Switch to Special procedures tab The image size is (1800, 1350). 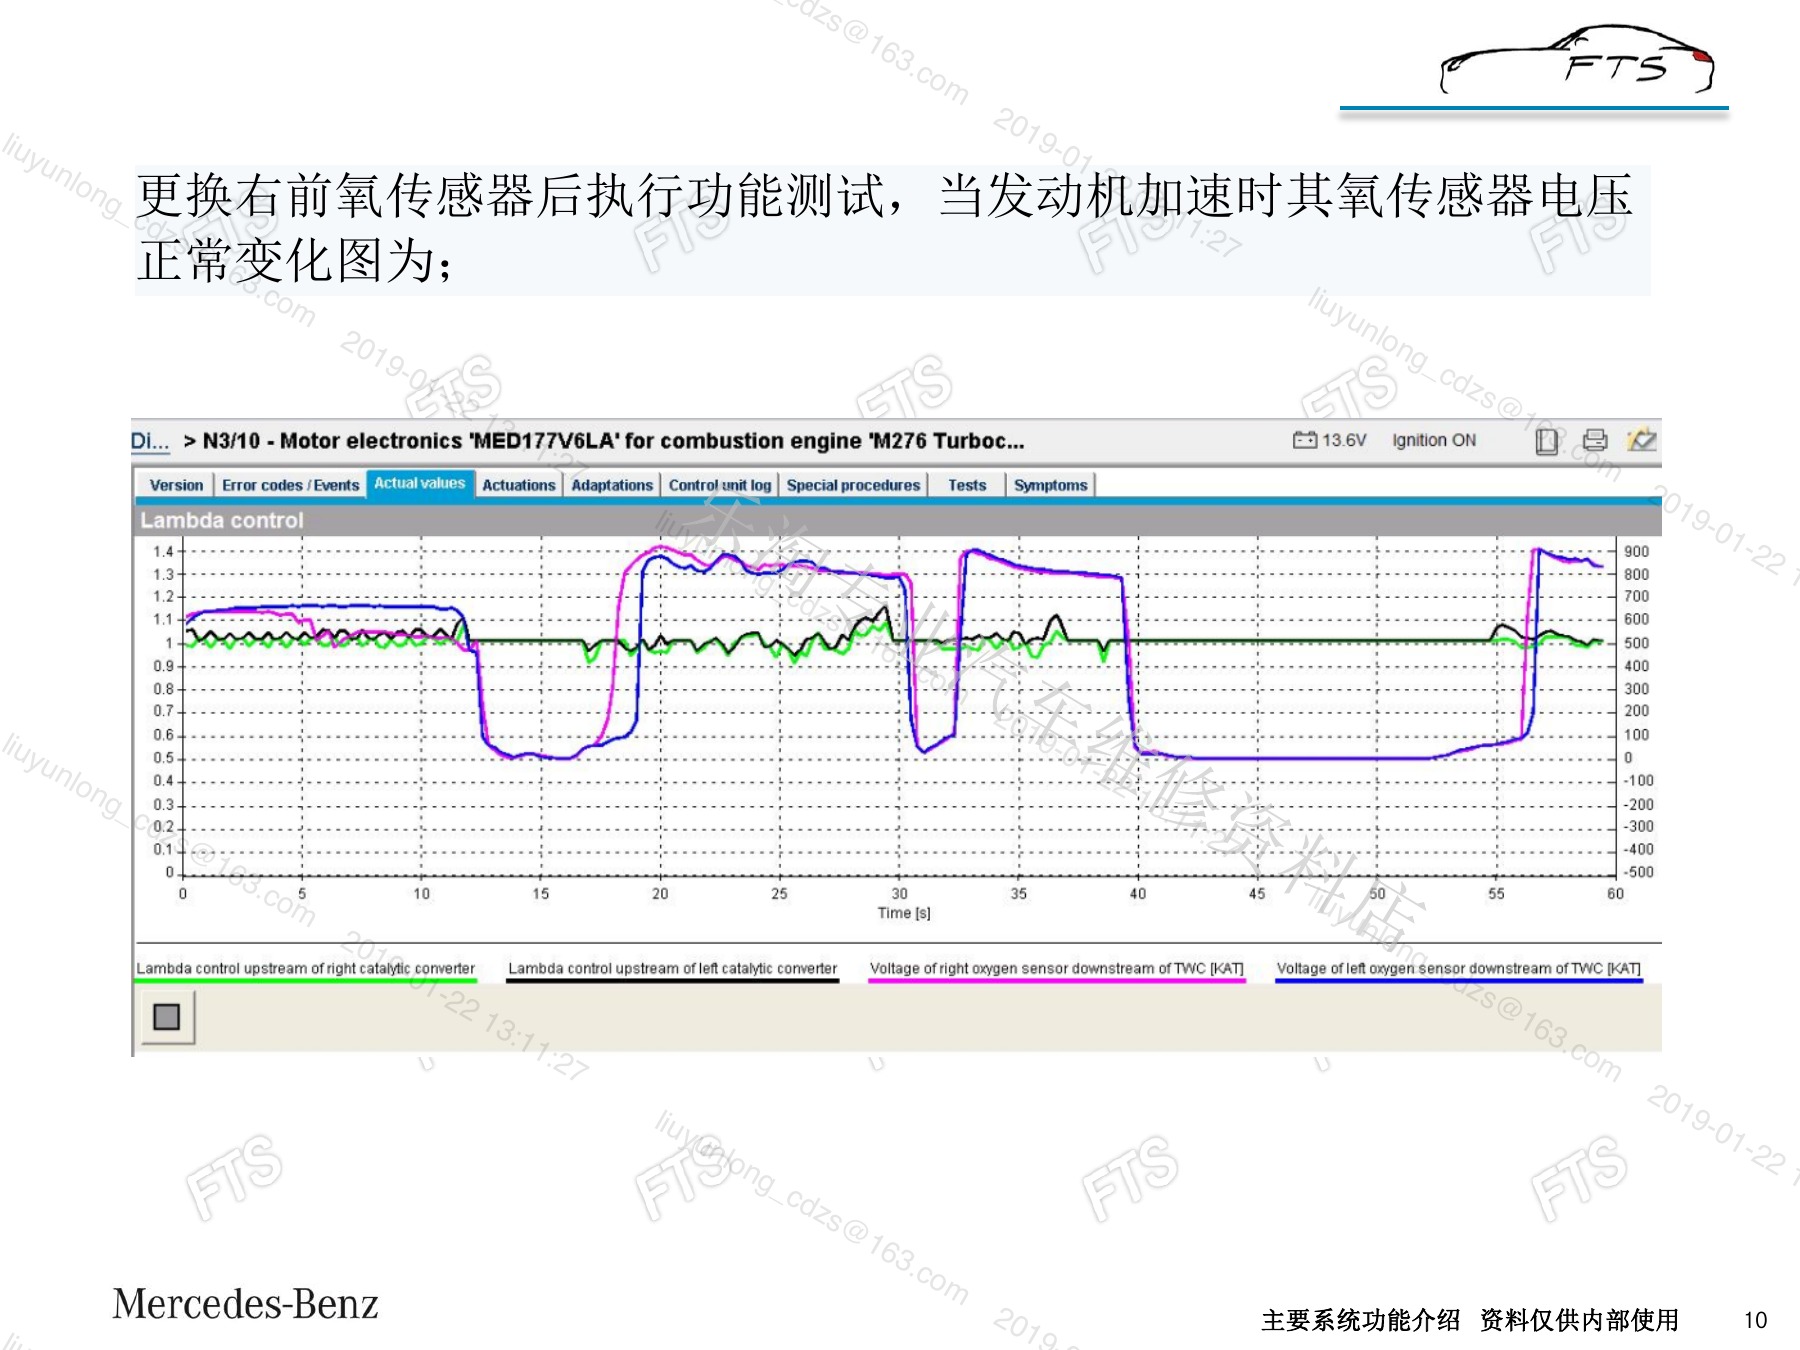click(853, 485)
